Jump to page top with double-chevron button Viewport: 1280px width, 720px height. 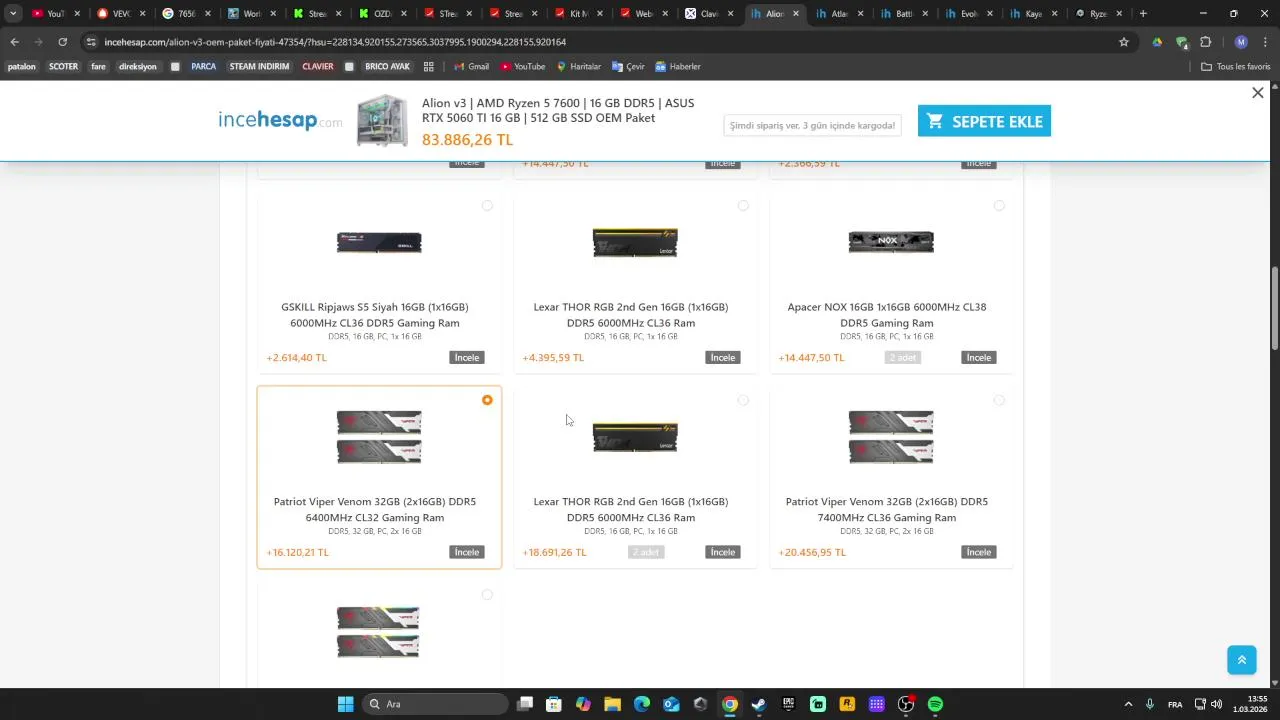point(1241,660)
